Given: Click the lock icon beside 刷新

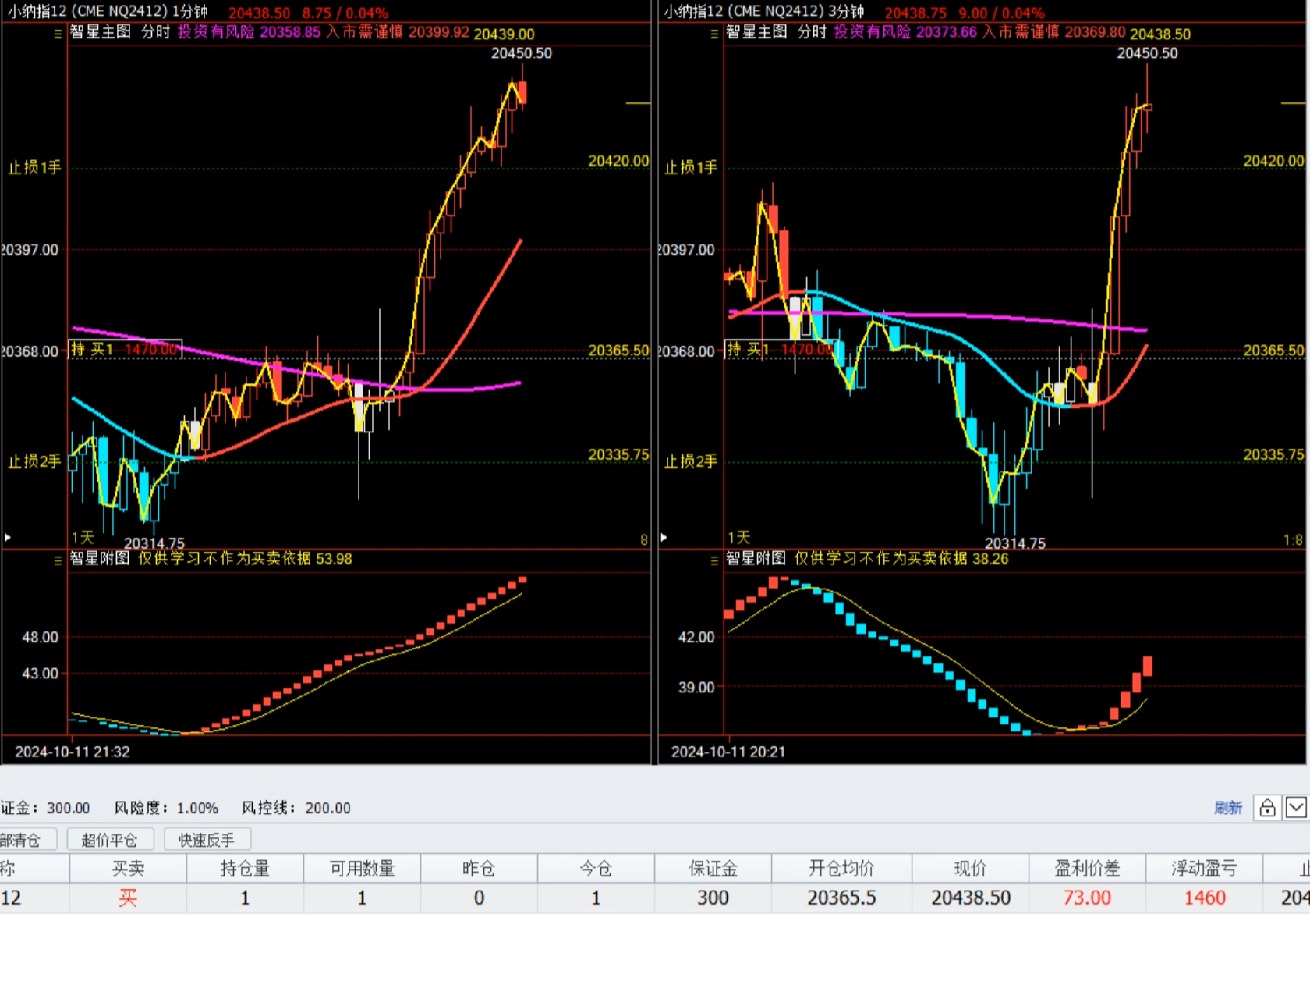Looking at the screenshot, I should tap(1267, 808).
